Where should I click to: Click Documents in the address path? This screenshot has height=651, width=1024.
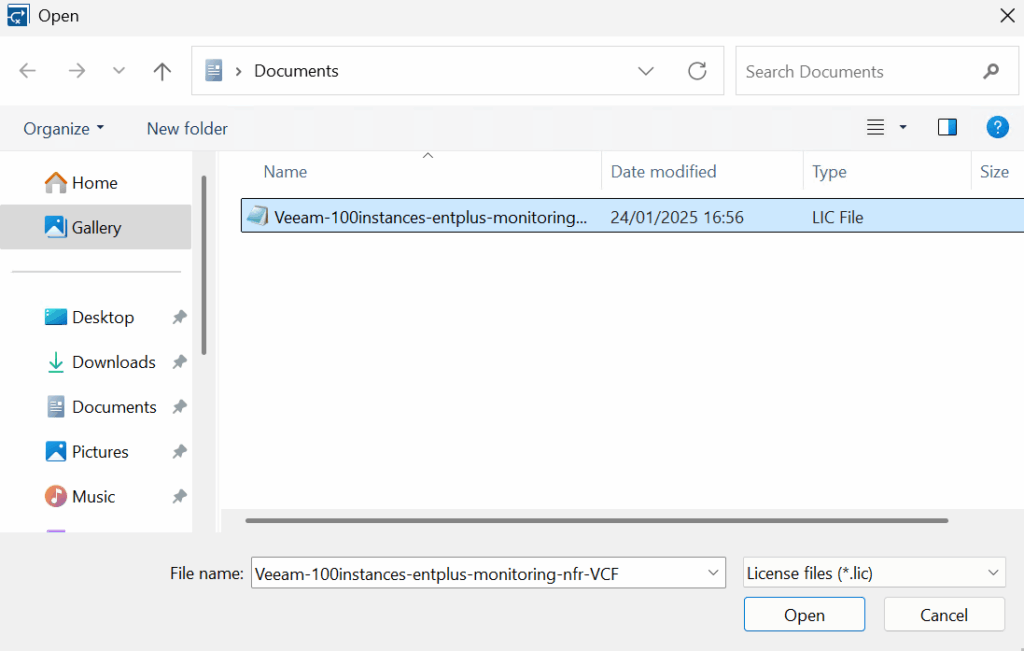[296, 71]
